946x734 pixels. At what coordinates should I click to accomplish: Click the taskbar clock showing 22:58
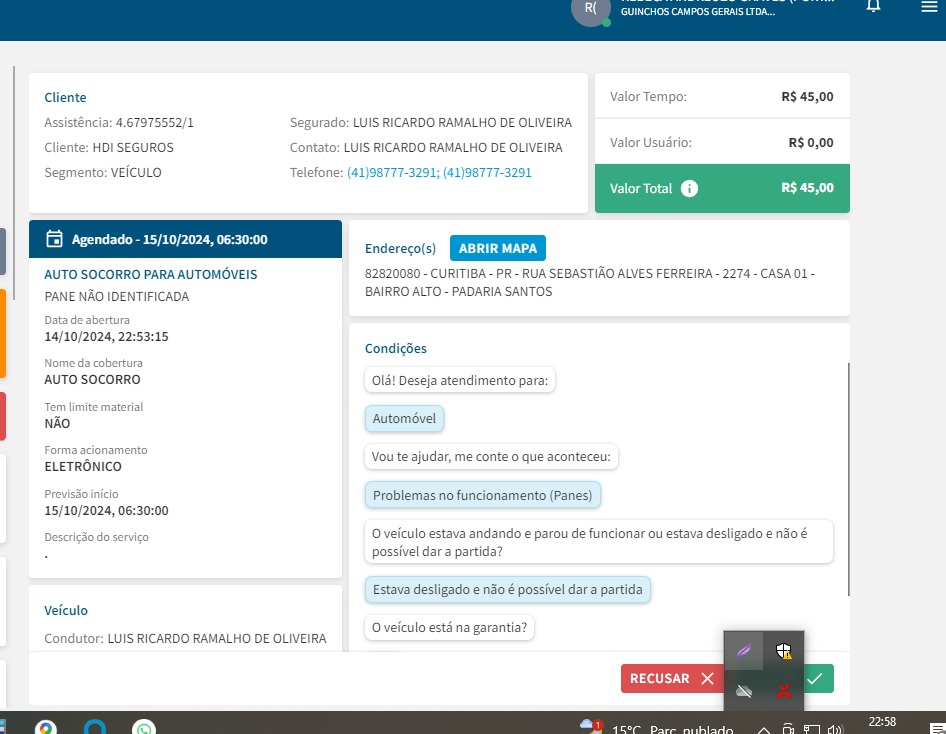(x=882, y=722)
